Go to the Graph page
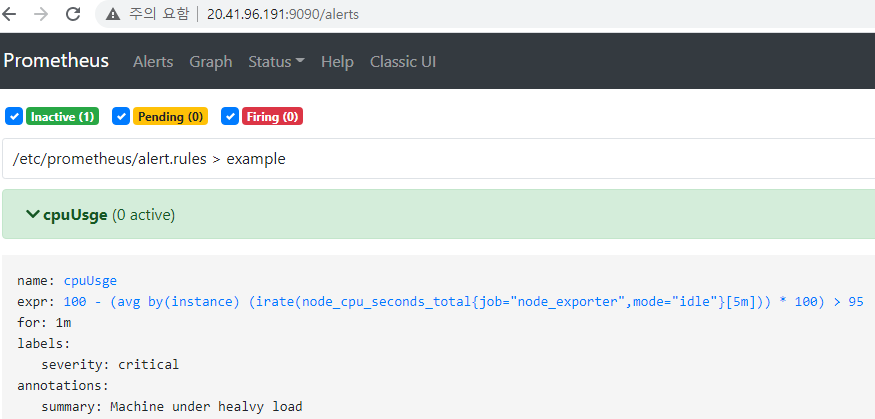The width and height of the screenshot is (875, 419). pyautogui.click(x=210, y=62)
